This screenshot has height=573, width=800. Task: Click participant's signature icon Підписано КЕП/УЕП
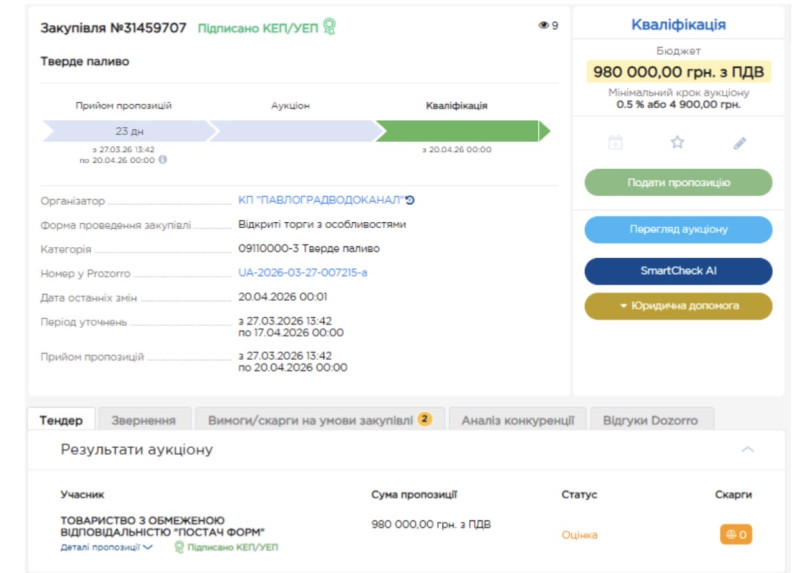pos(179,547)
